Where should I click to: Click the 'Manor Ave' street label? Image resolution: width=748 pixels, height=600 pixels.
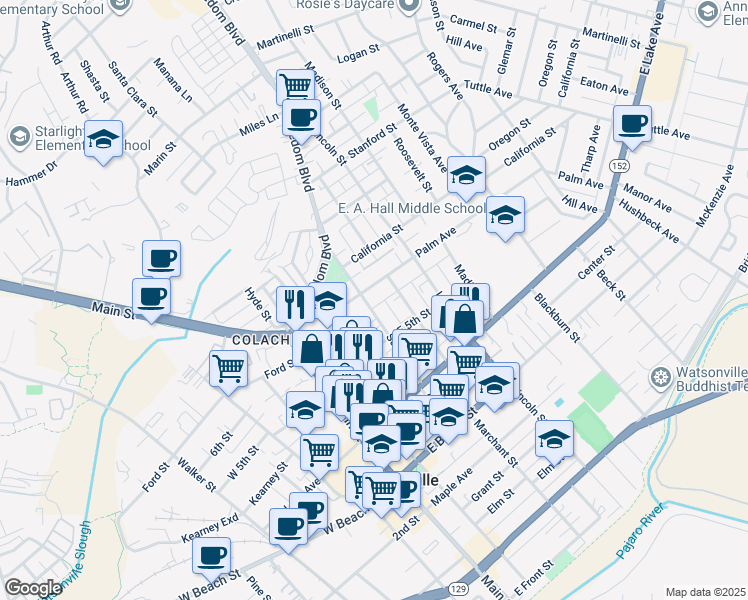(x=647, y=198)
